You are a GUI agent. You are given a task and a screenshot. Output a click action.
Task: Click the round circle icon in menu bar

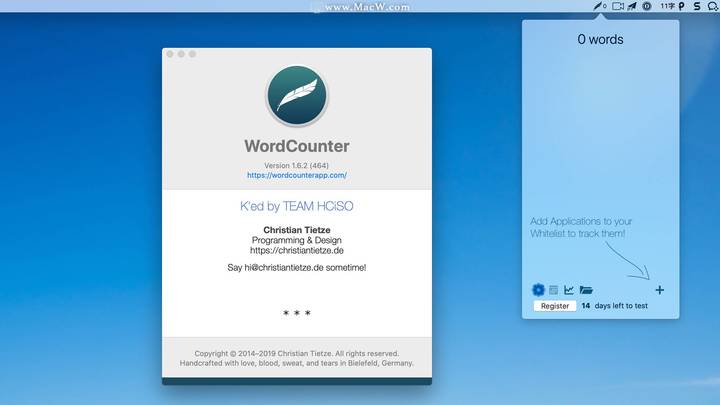pyautogui.click(x=647, y=6)
